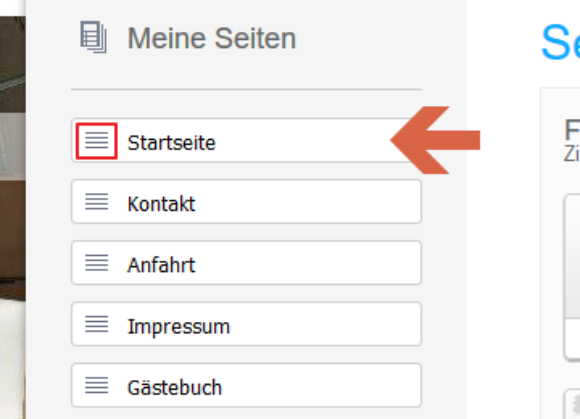
Task: Select the Impressum page entry
Action: [x=246, y=324]
